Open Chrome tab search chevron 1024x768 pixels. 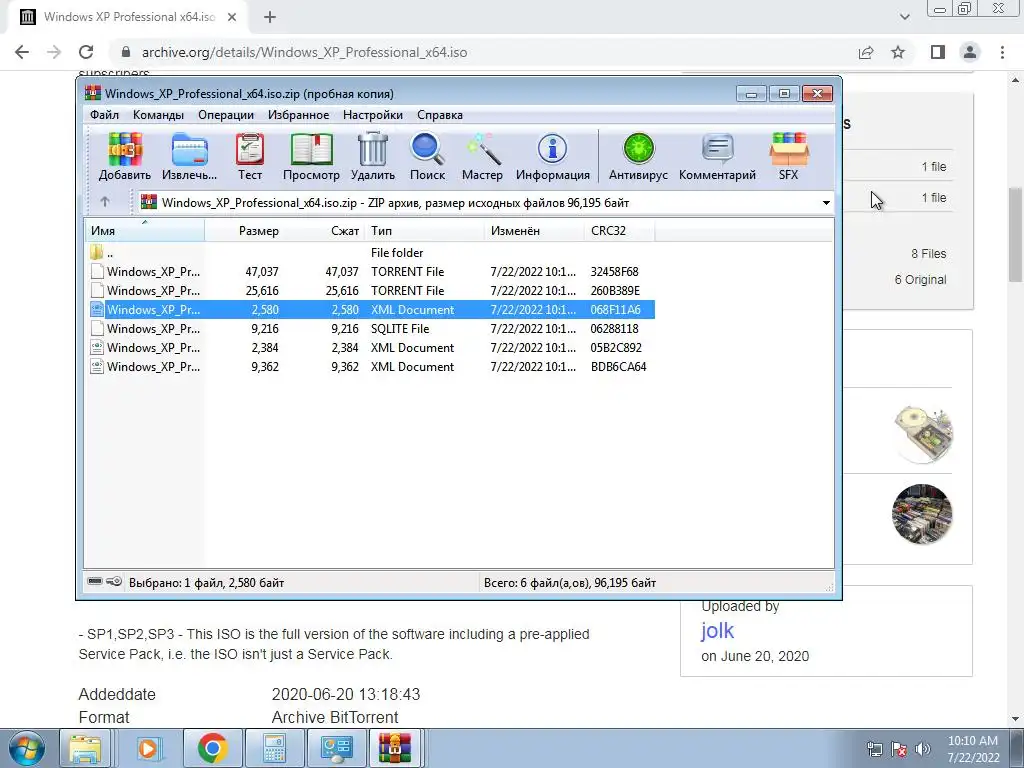[904, 17]
